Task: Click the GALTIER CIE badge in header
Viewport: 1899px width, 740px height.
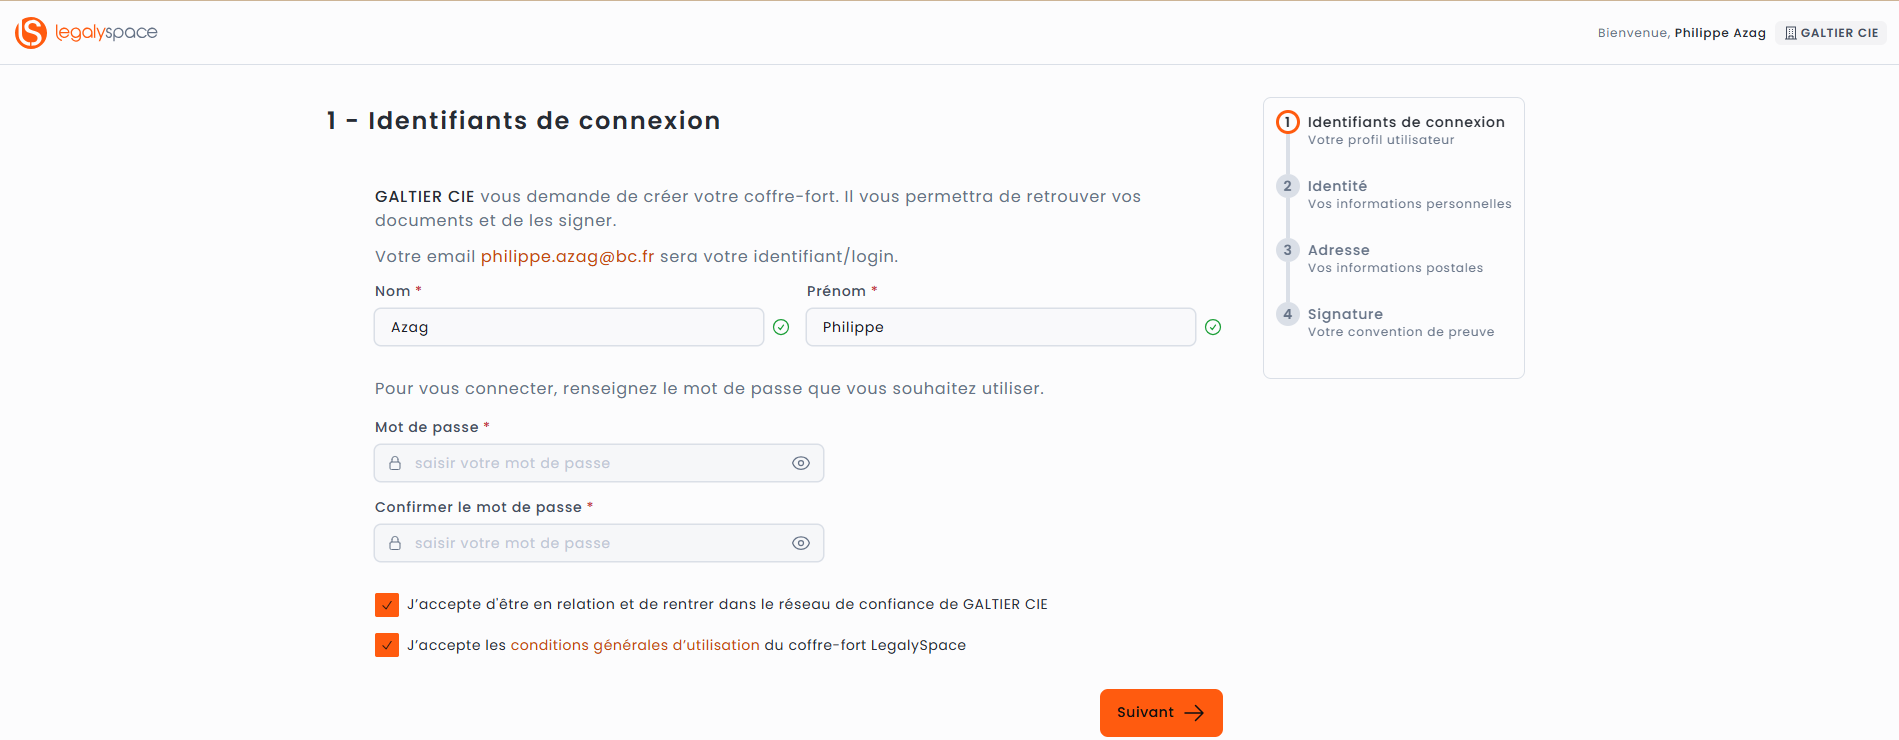Action: tap(1831, 33)
